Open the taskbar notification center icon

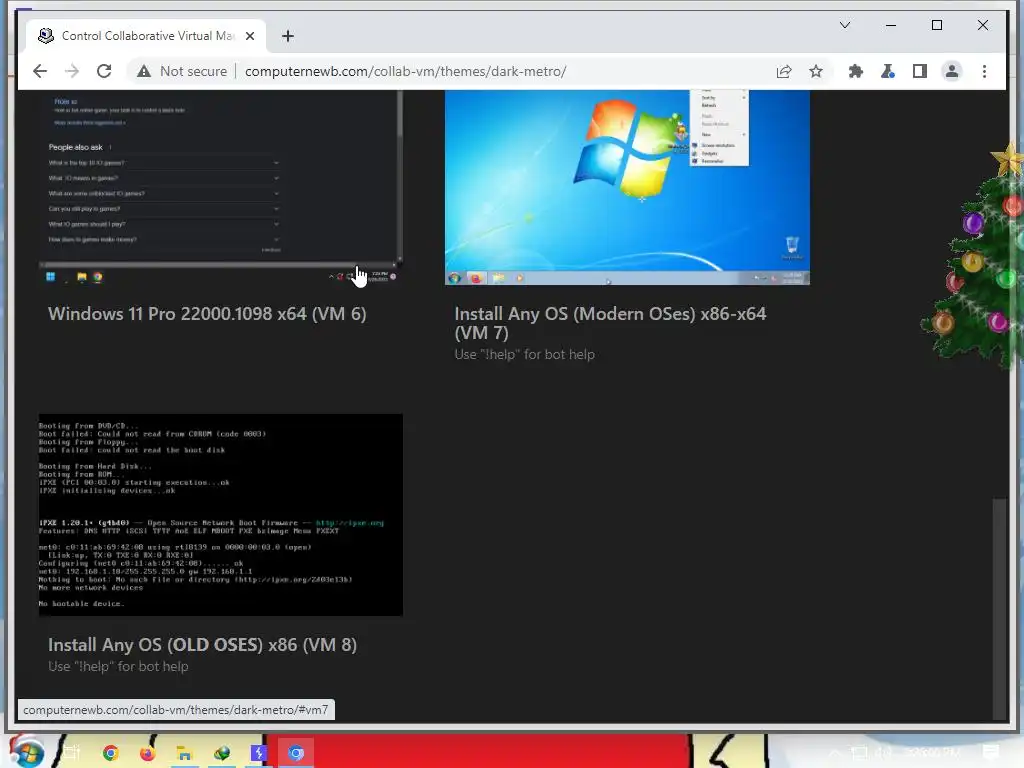pyautogui.click(x=991, y=753)
